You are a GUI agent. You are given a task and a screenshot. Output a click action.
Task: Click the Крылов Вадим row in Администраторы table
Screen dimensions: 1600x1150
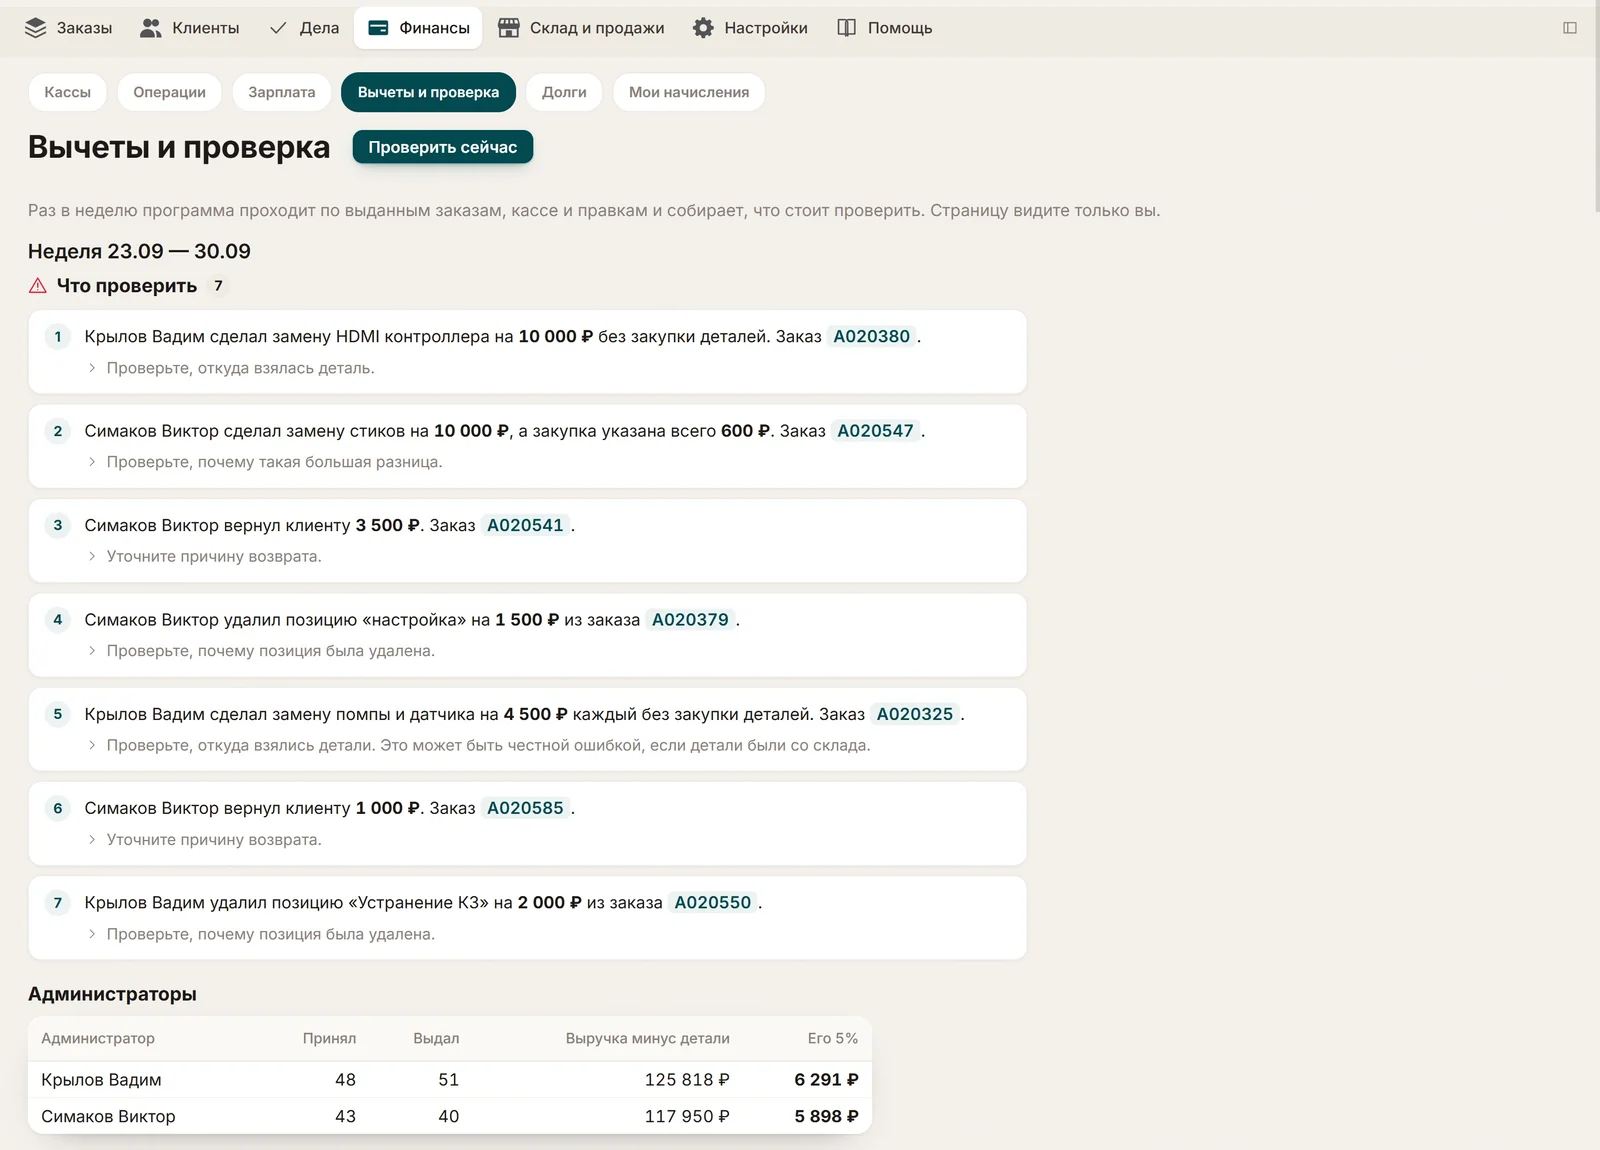[x=450, y=1080]
